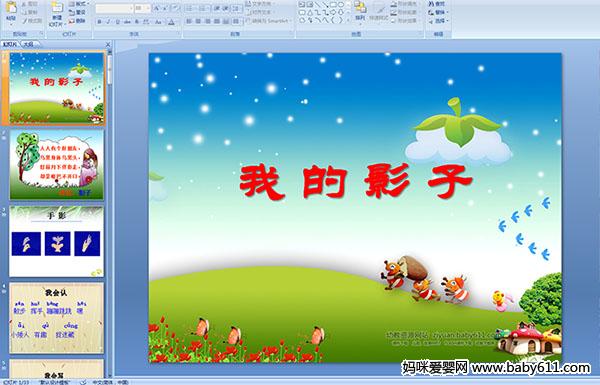Click the Replace (替换) button

(438, 12)
